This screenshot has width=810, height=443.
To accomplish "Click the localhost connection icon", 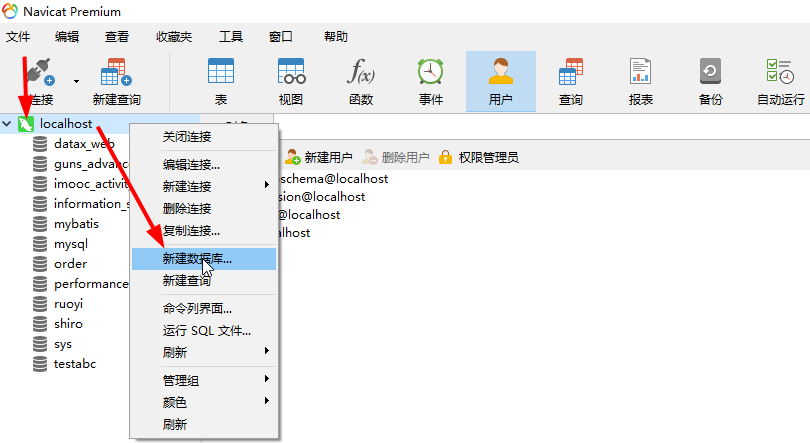I will (26, 124).
